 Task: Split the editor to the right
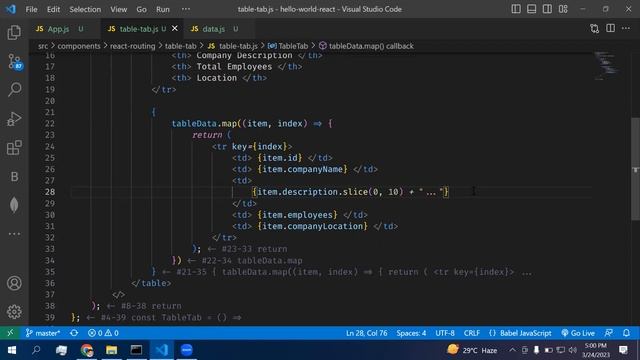click(610, 29)
